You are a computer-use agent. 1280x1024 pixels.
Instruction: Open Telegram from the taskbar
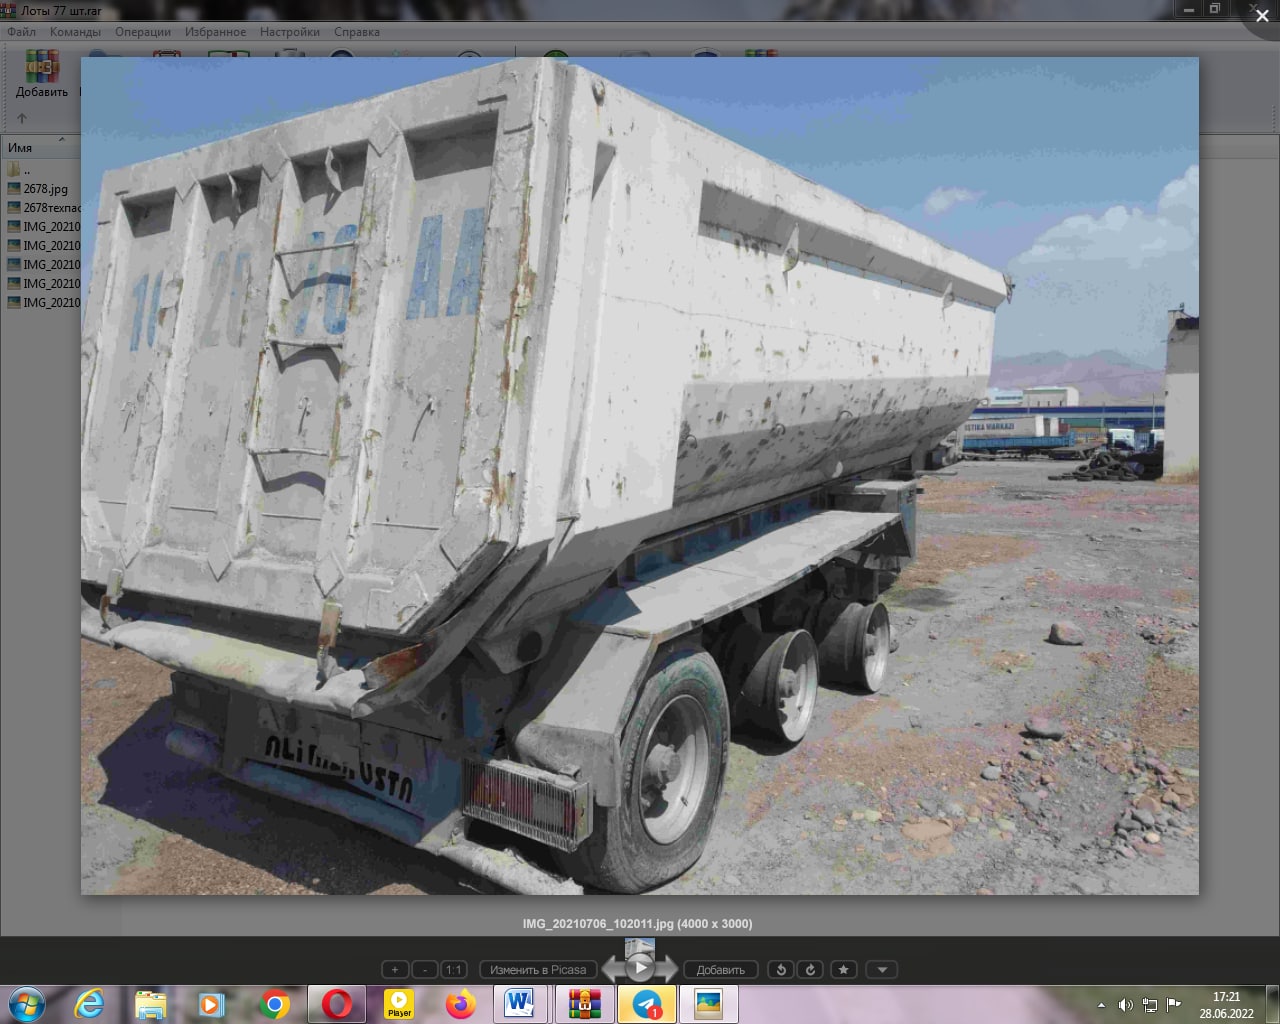647,1004
